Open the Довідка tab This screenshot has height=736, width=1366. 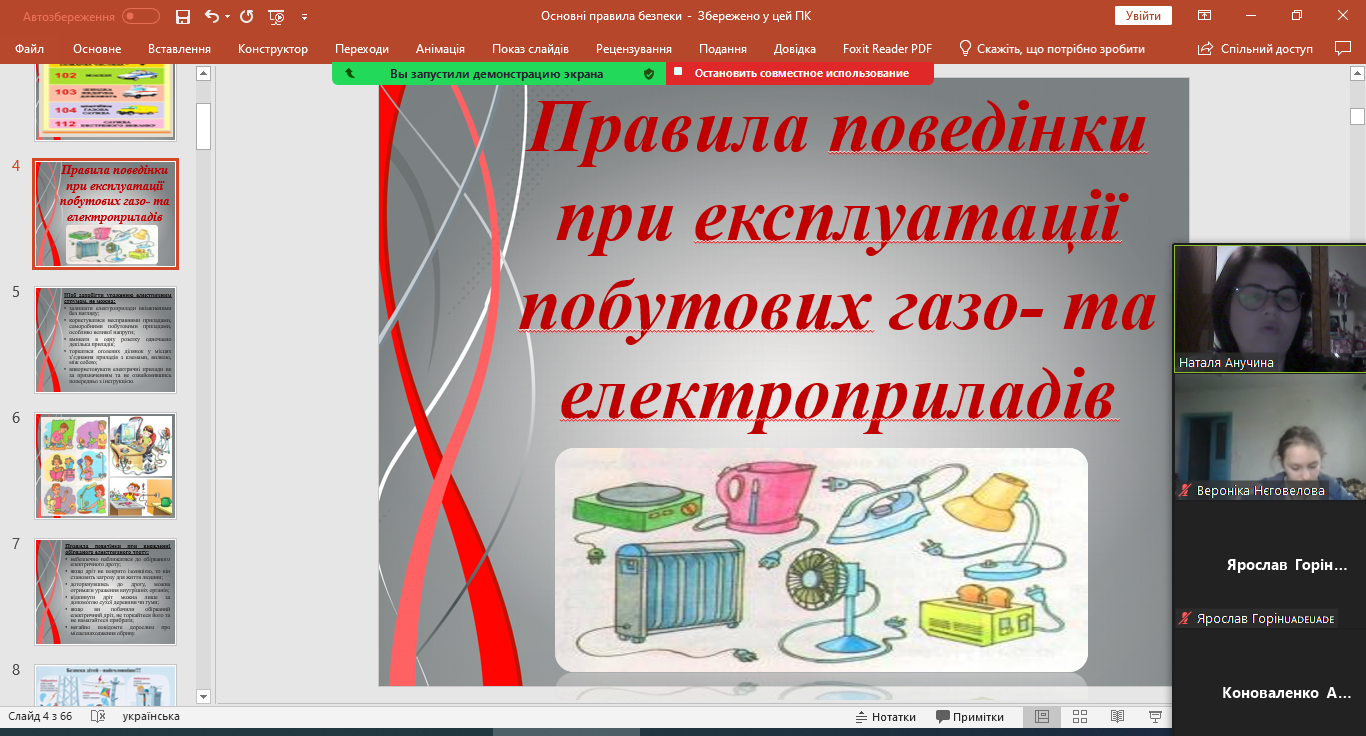click(x=795, y=48)
